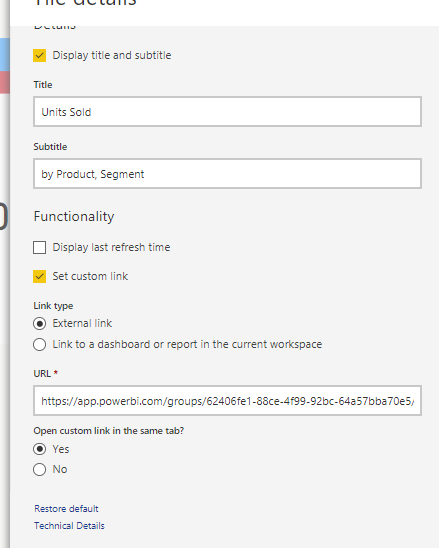Viewport: 439px width, 548px height.
Task: Click the URL input field
Action: click(x=228, y=401)
